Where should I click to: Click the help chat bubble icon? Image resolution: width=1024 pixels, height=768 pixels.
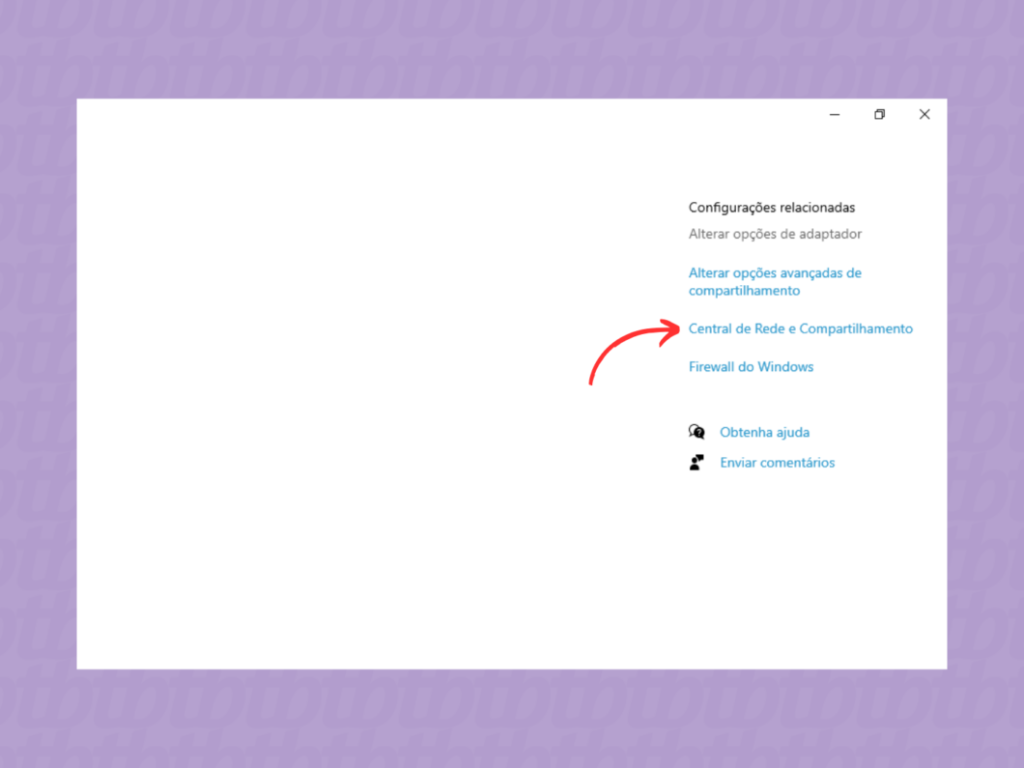click(696, 432)
